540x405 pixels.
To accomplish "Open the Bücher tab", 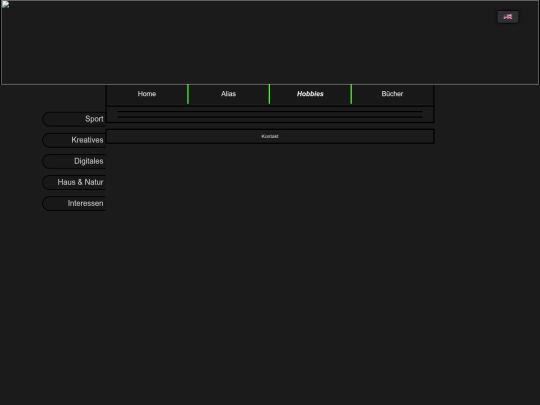I will [x=392, y=94].
